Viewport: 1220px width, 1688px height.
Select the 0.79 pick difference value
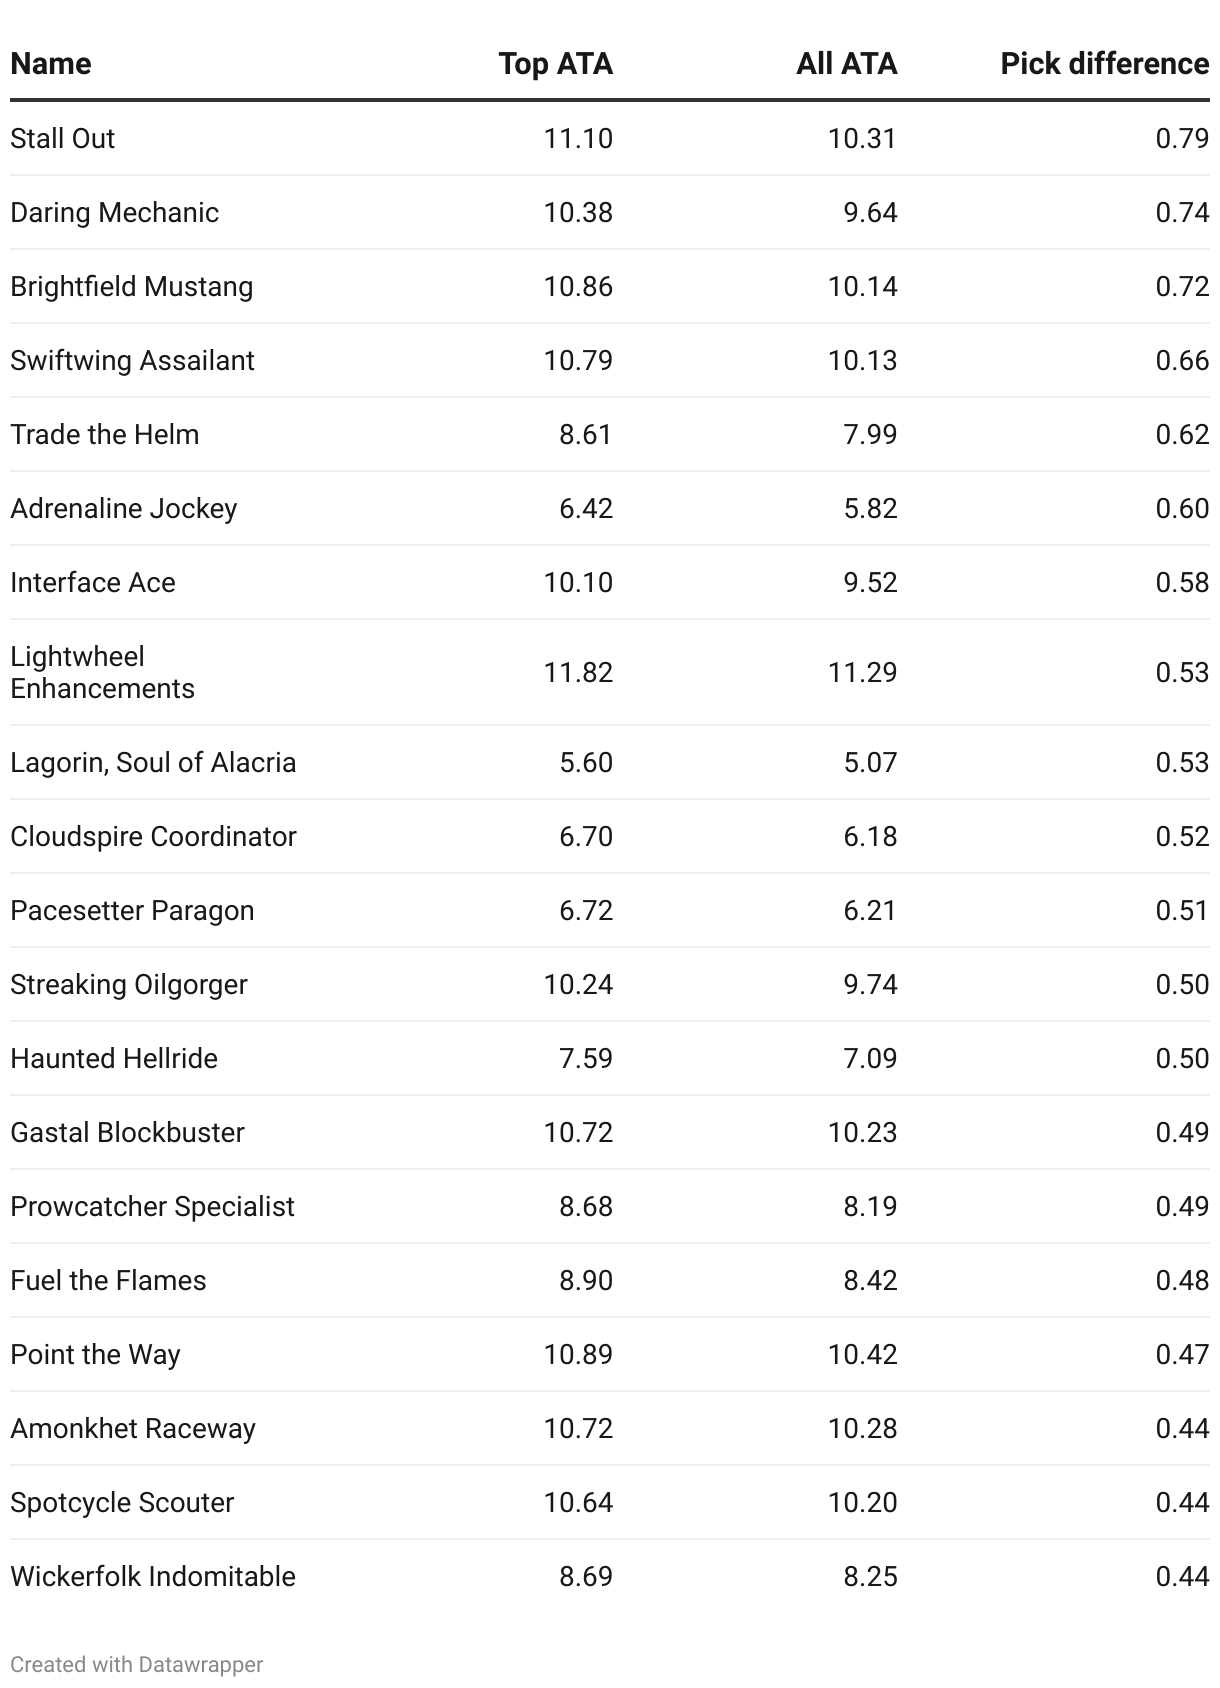click(1182, 138)
